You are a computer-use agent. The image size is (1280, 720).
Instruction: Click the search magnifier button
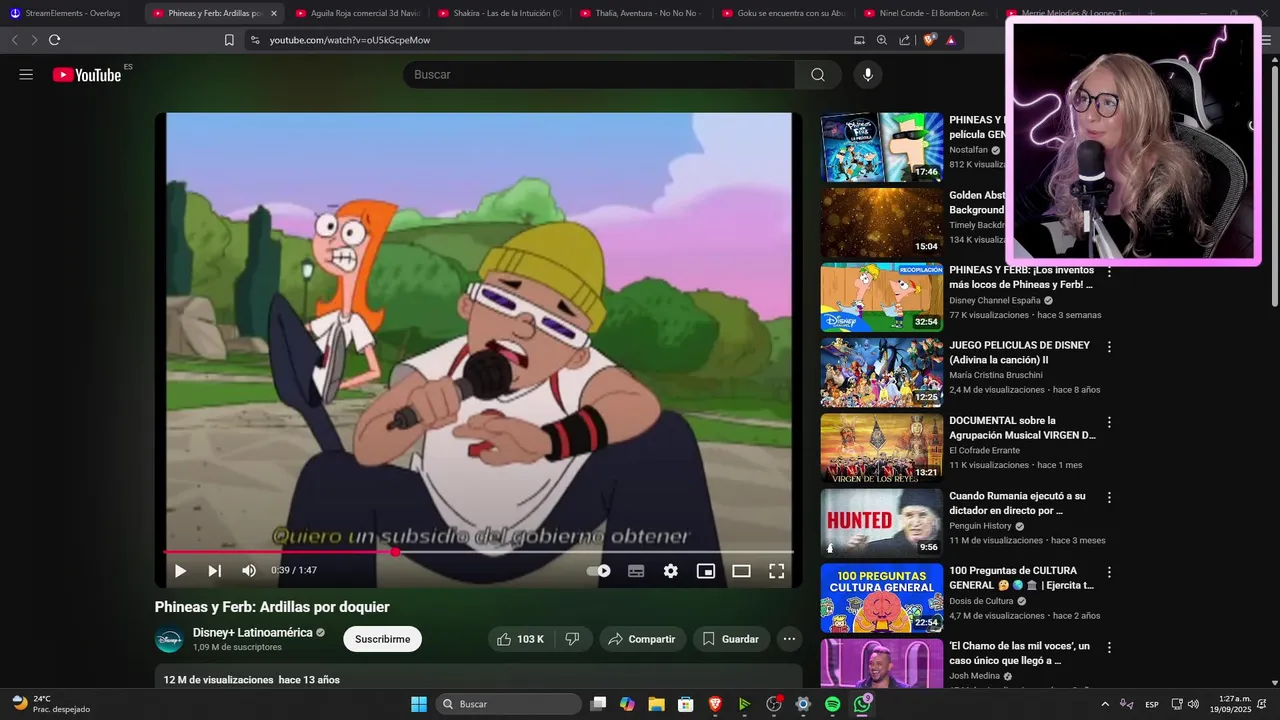[x=818, y=75]
